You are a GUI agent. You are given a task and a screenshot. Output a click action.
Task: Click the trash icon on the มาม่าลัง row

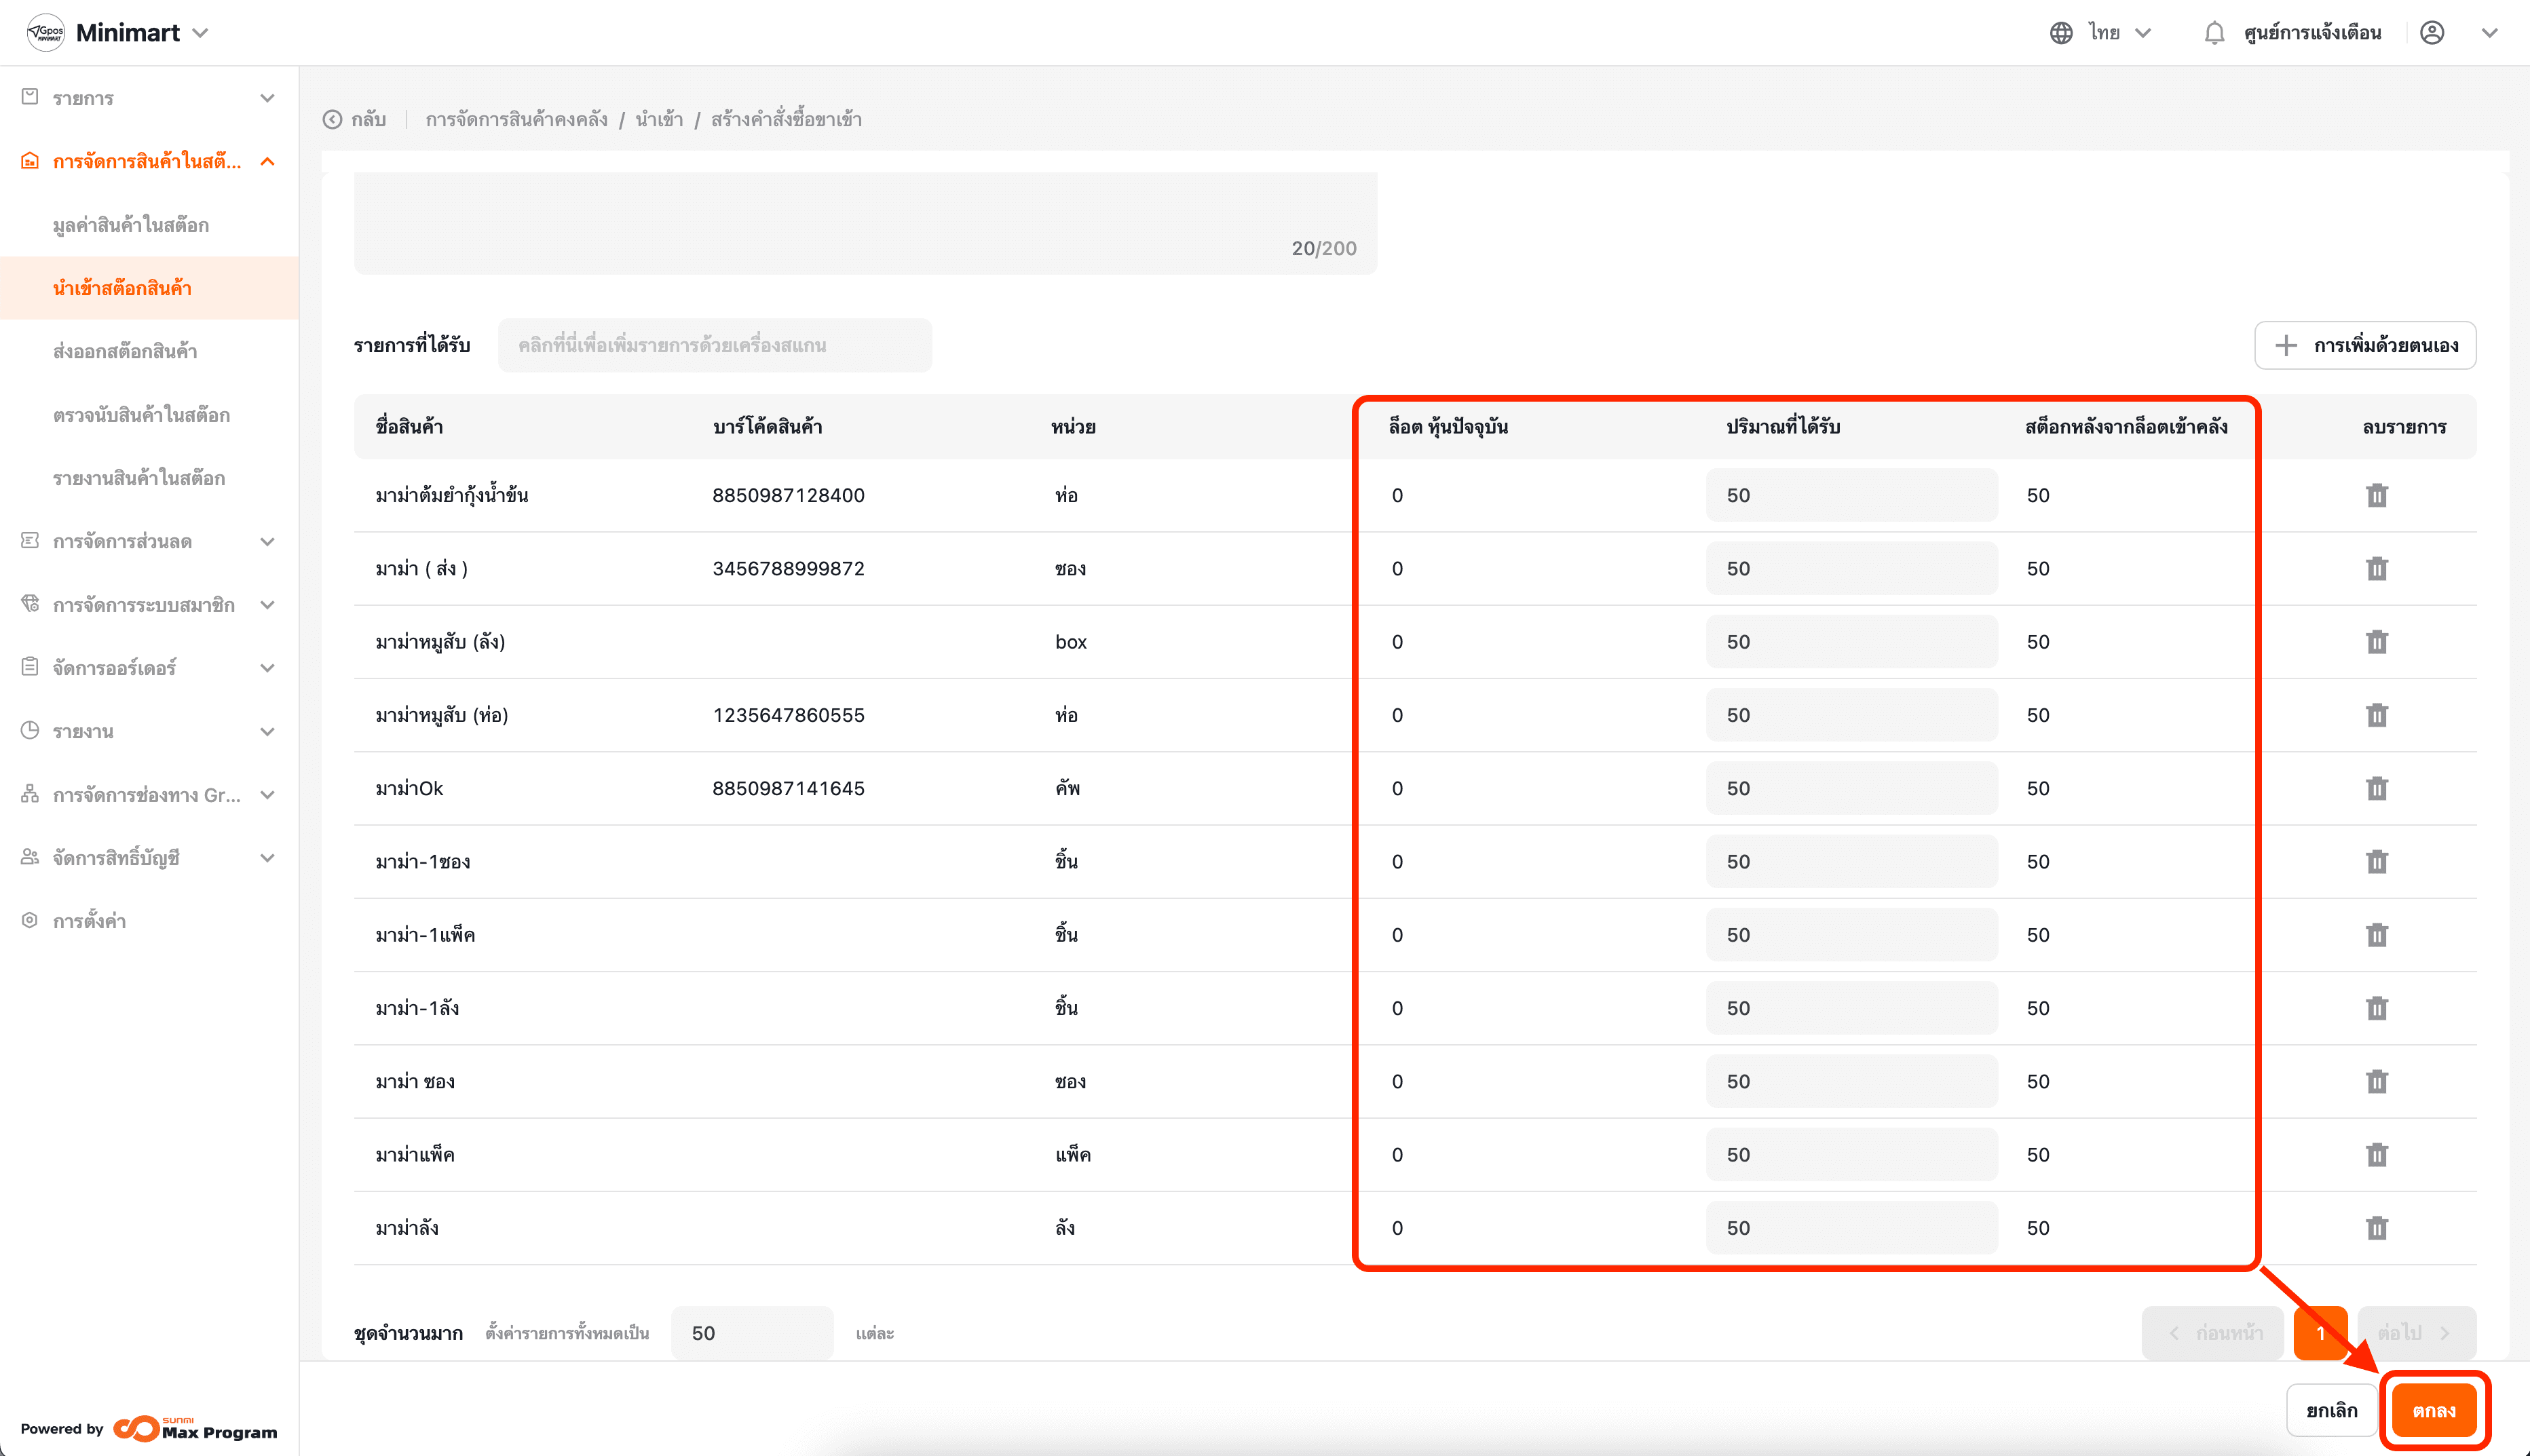click(2376, 1228)
